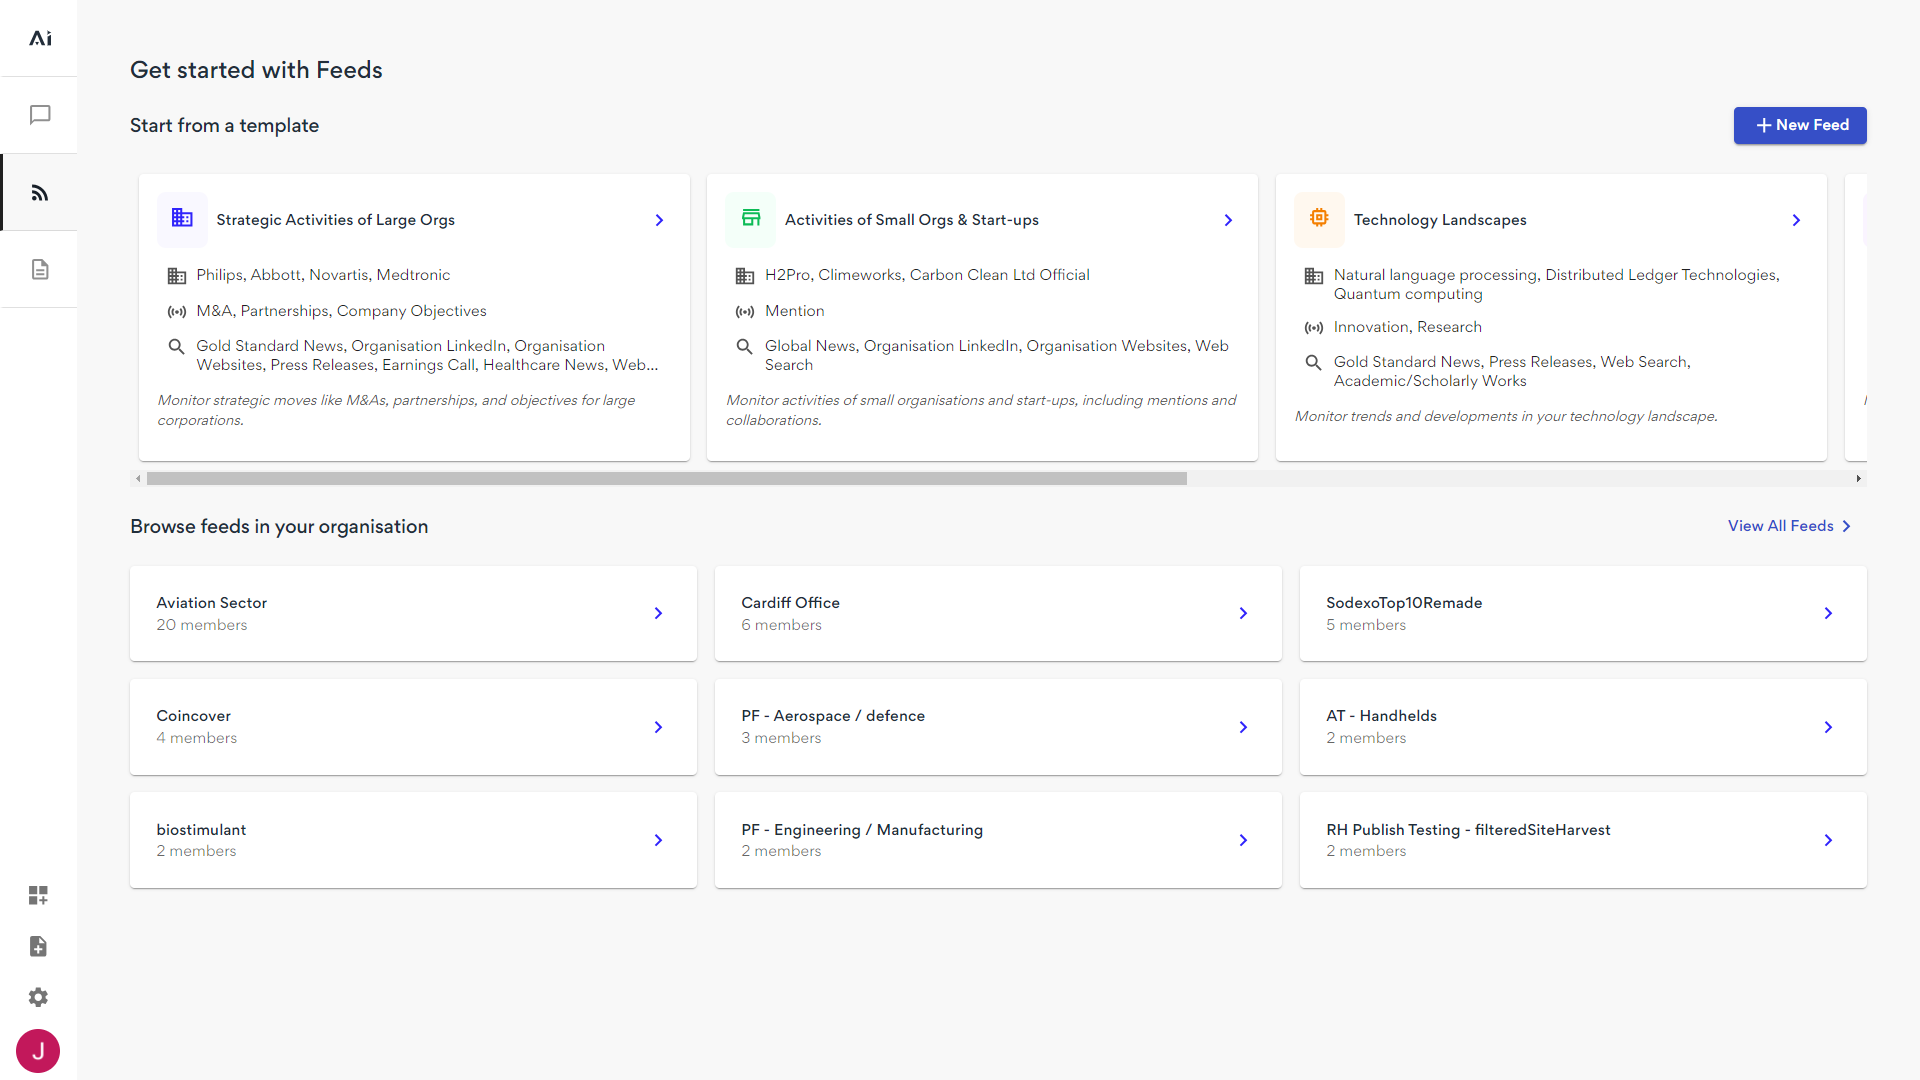Select the Feeds RSS icon in sidebar

(x=40, y=193)
